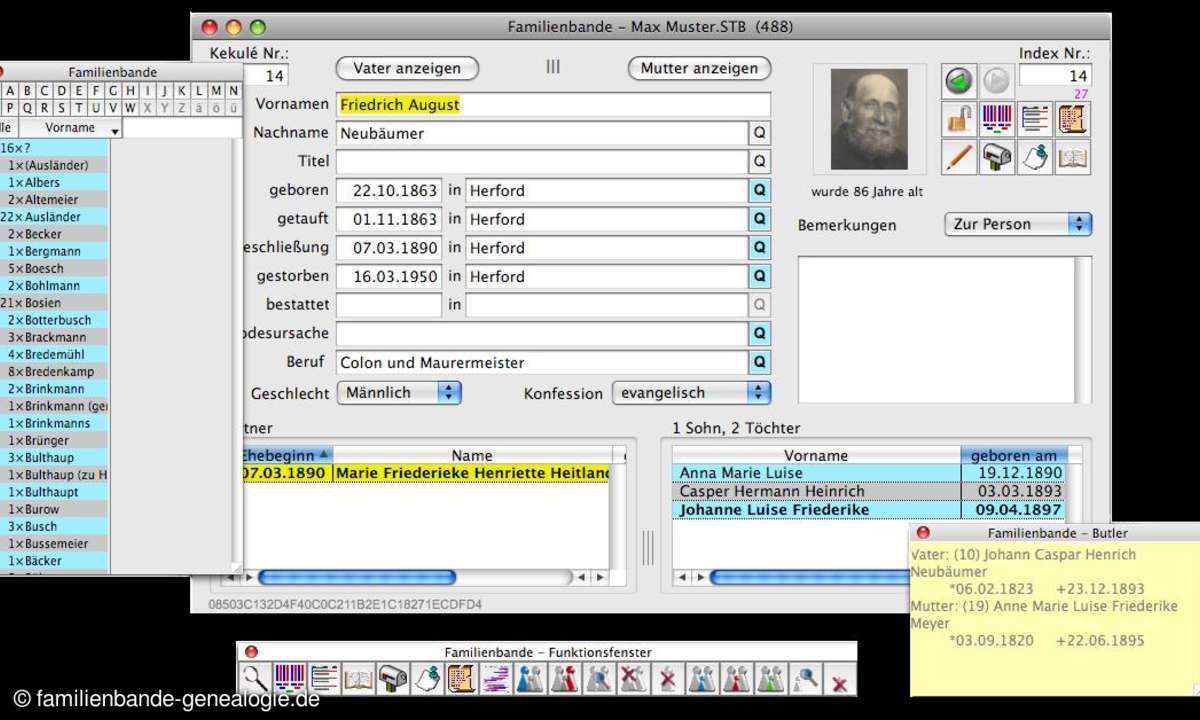
Task: Select Bredenkamp in the surname list
Action: click(54, 372)
